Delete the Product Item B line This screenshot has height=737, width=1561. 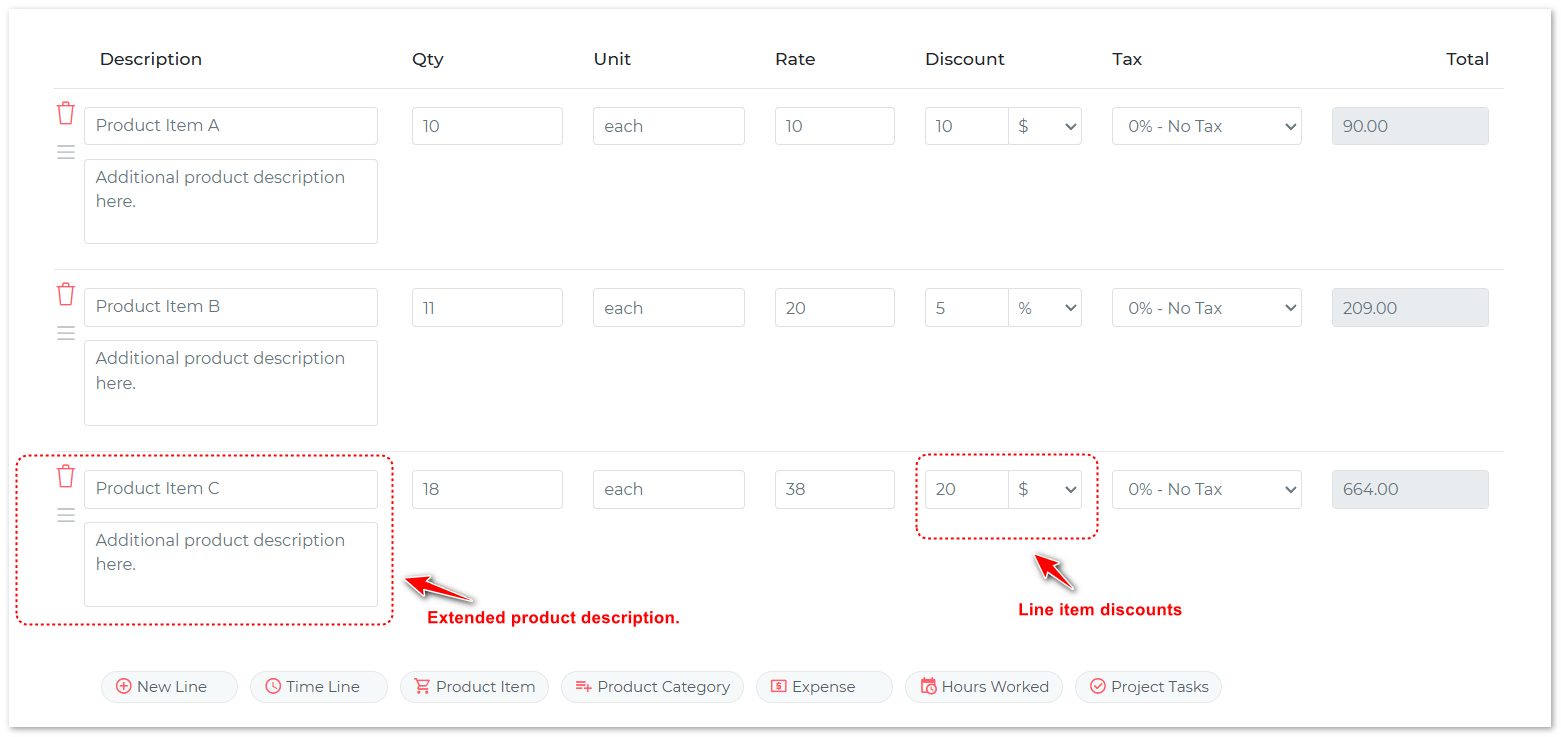[65, 294]
